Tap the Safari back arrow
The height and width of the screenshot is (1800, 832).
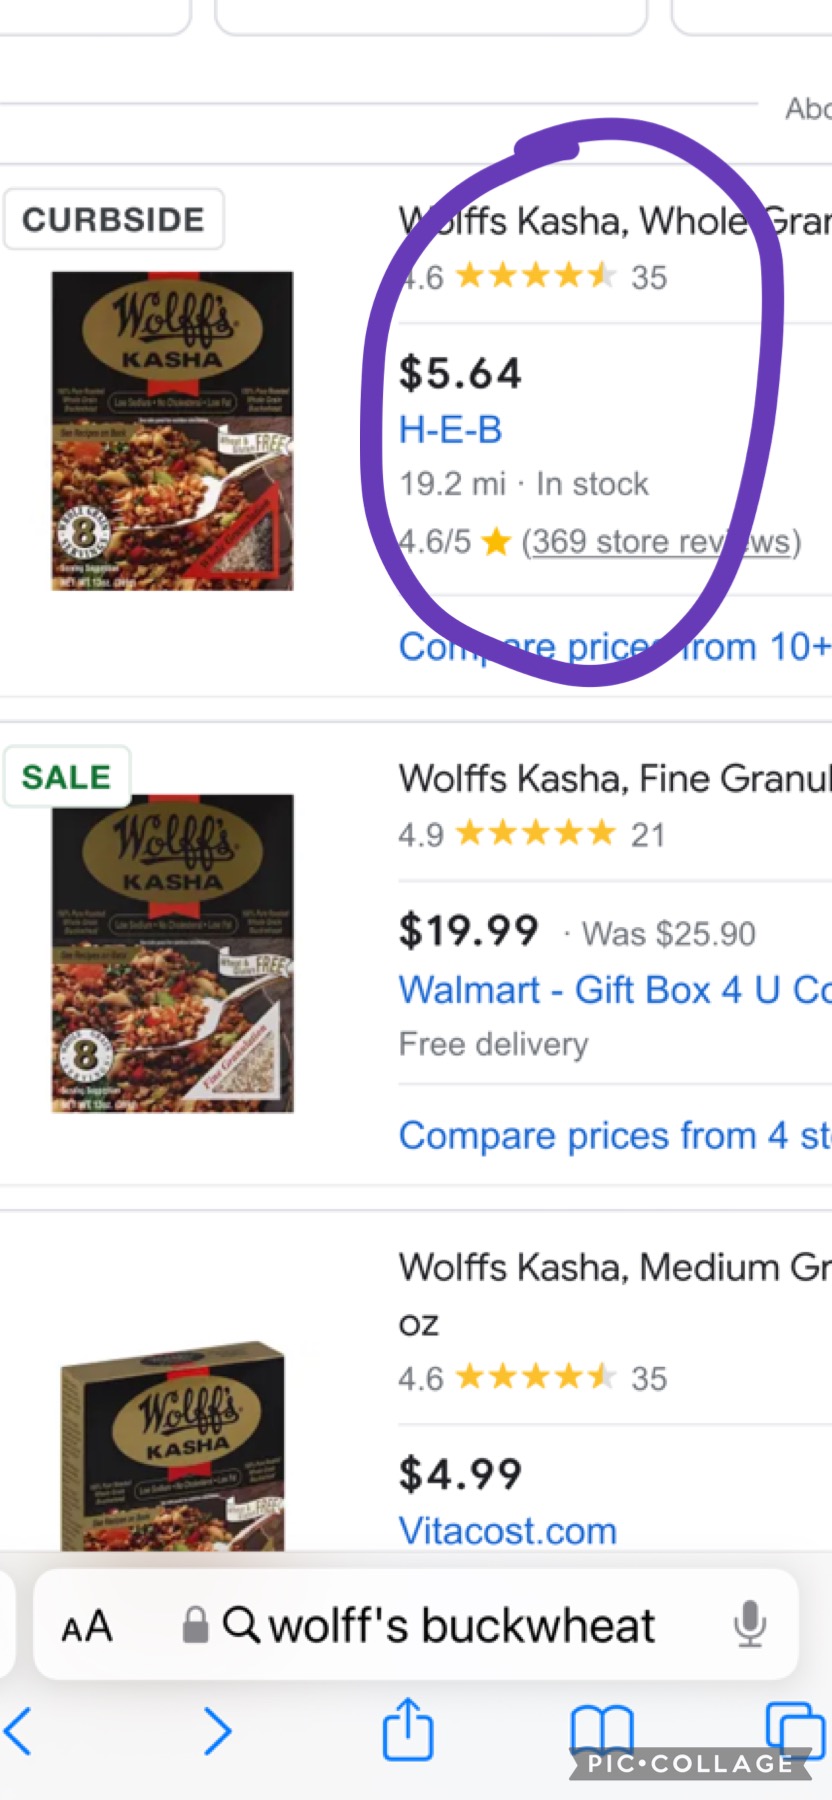pyautogui.click(x=20, y=1731)
